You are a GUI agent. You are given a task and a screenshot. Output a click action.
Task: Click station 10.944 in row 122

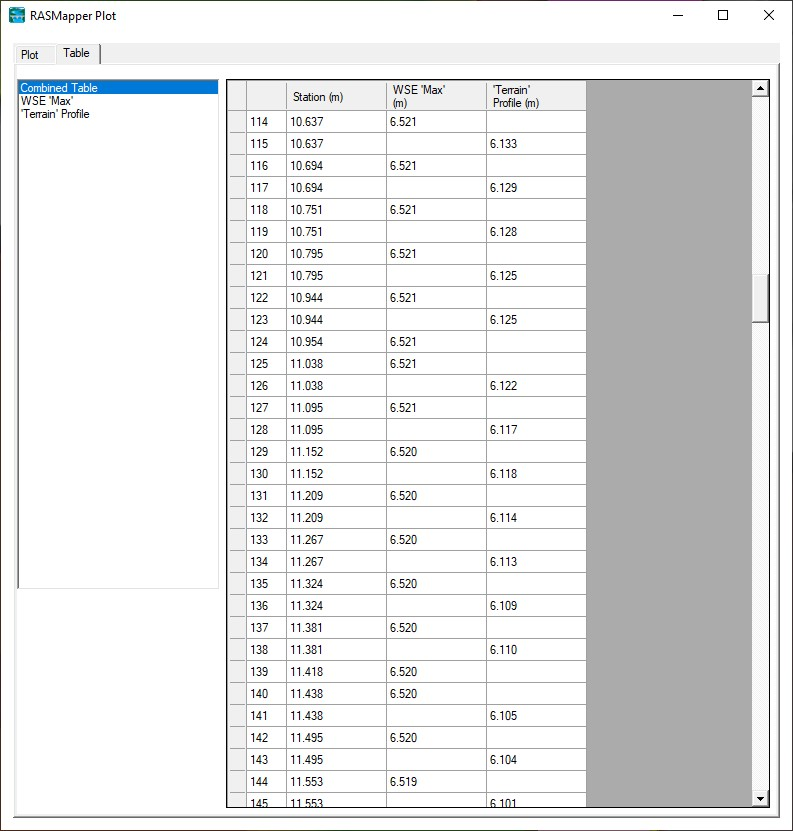(x=336, y=298)
